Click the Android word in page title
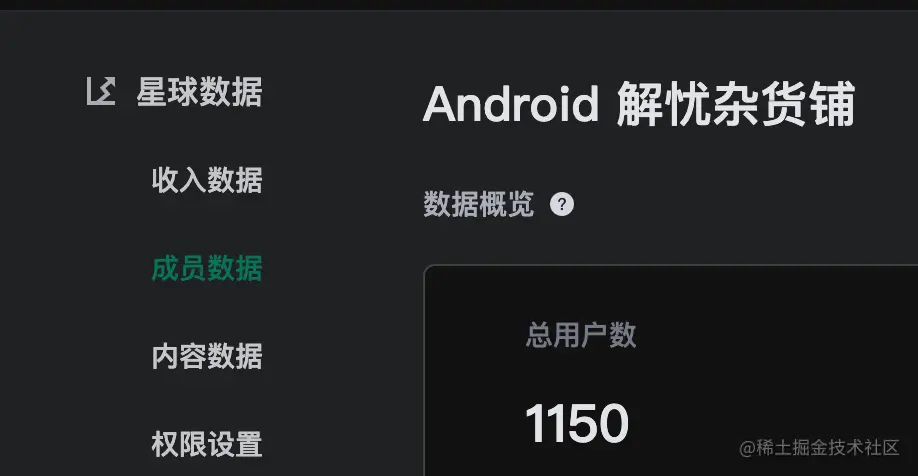Image resolution: width=918 pixels, height=476 pixels. click(511, 104)
